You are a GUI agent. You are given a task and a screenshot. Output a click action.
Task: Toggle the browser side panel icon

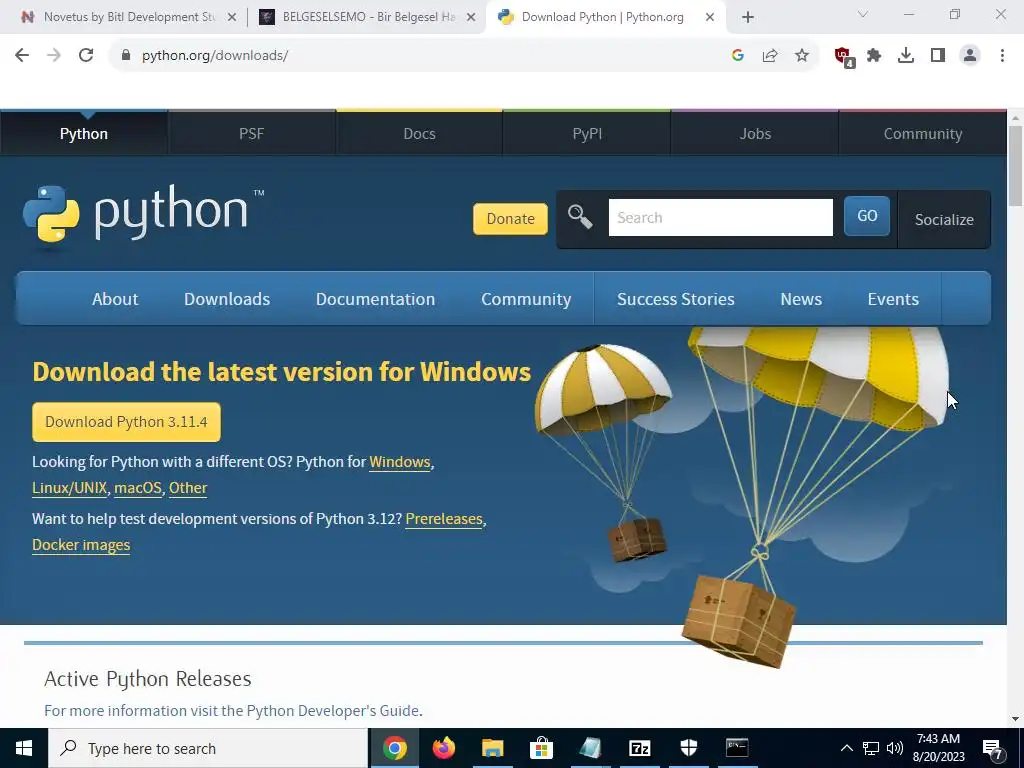tap(938, 56)
